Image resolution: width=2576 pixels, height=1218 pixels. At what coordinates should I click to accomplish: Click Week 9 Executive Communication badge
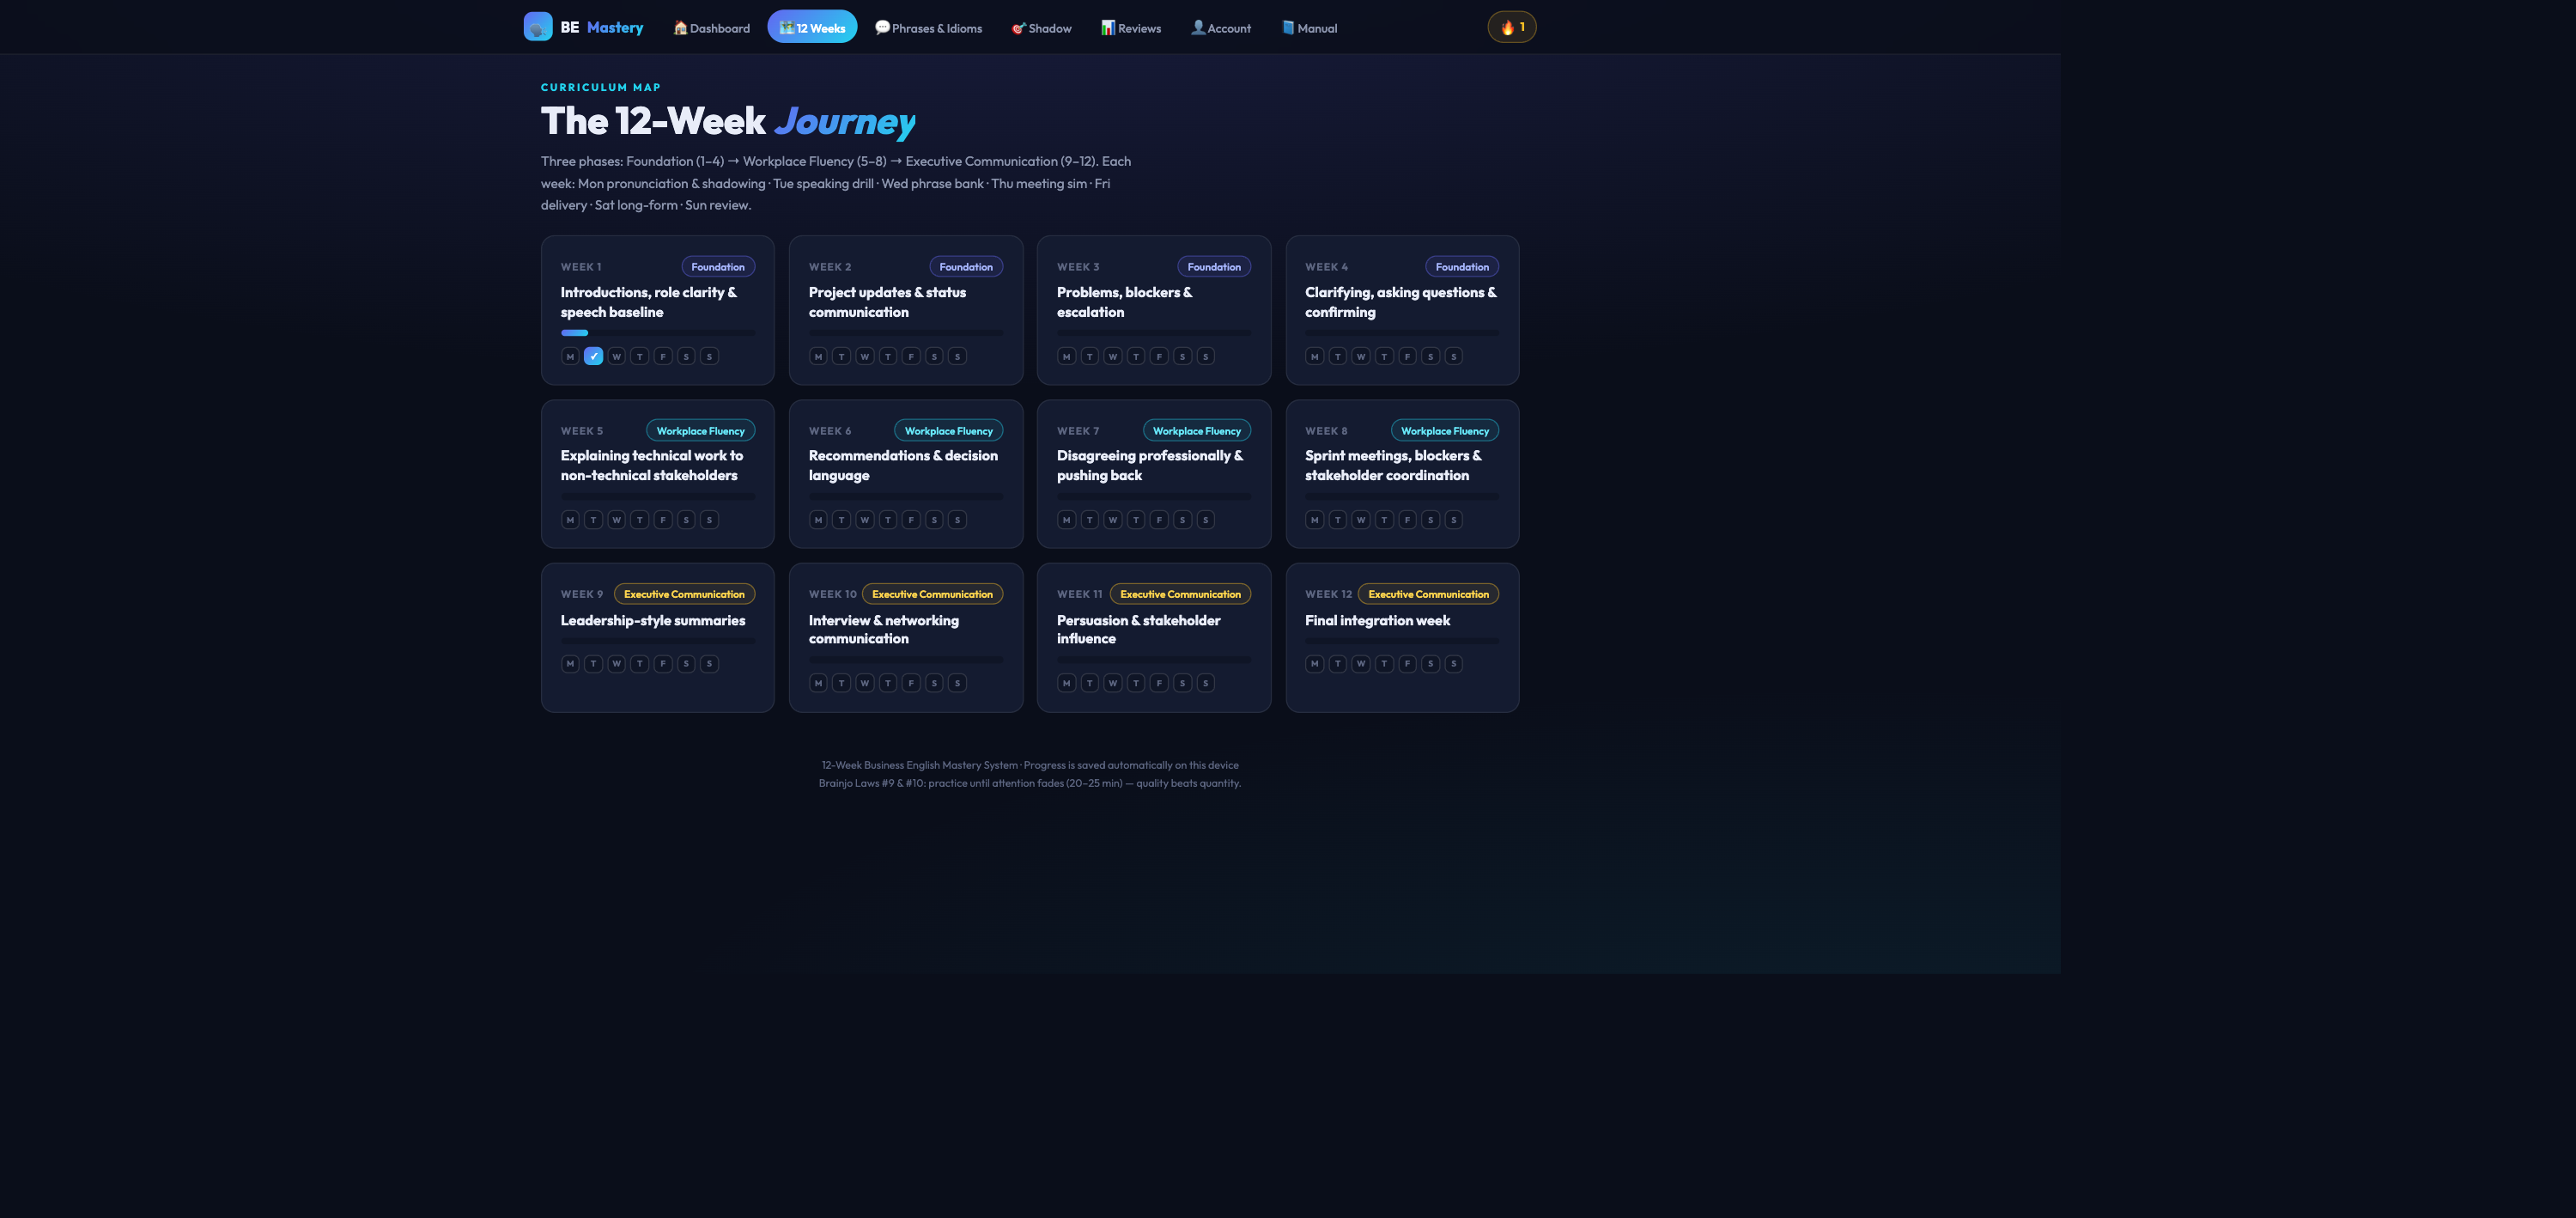tap(684, 594)
